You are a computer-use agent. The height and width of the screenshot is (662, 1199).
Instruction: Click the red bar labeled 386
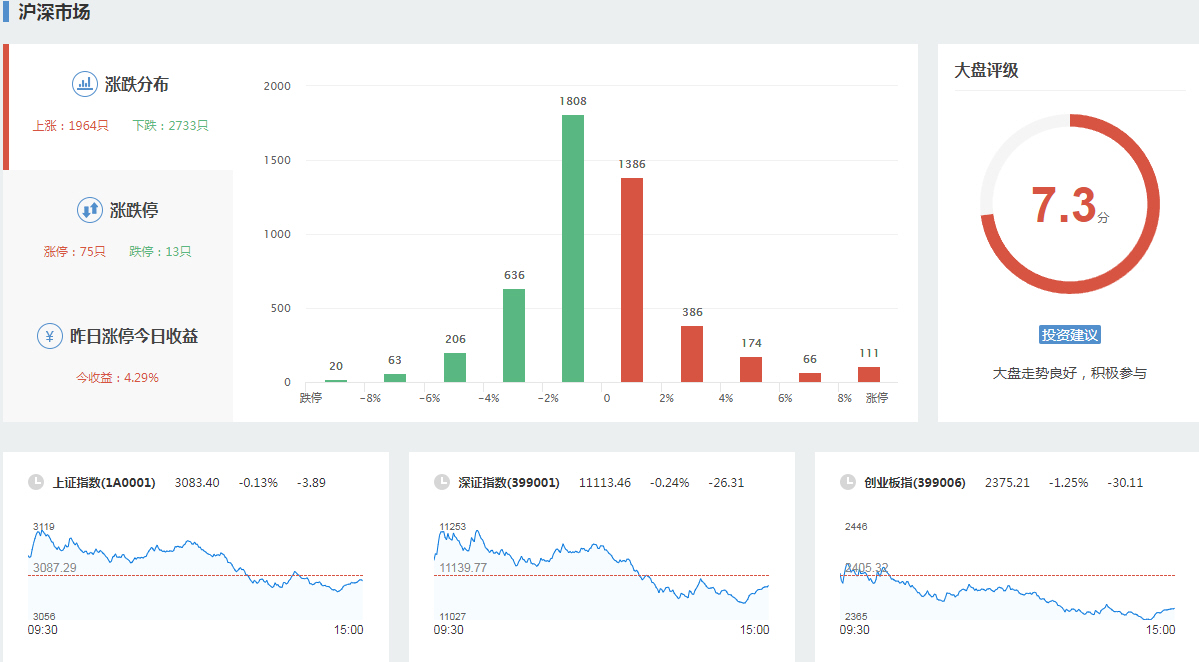tap(692, 354)
